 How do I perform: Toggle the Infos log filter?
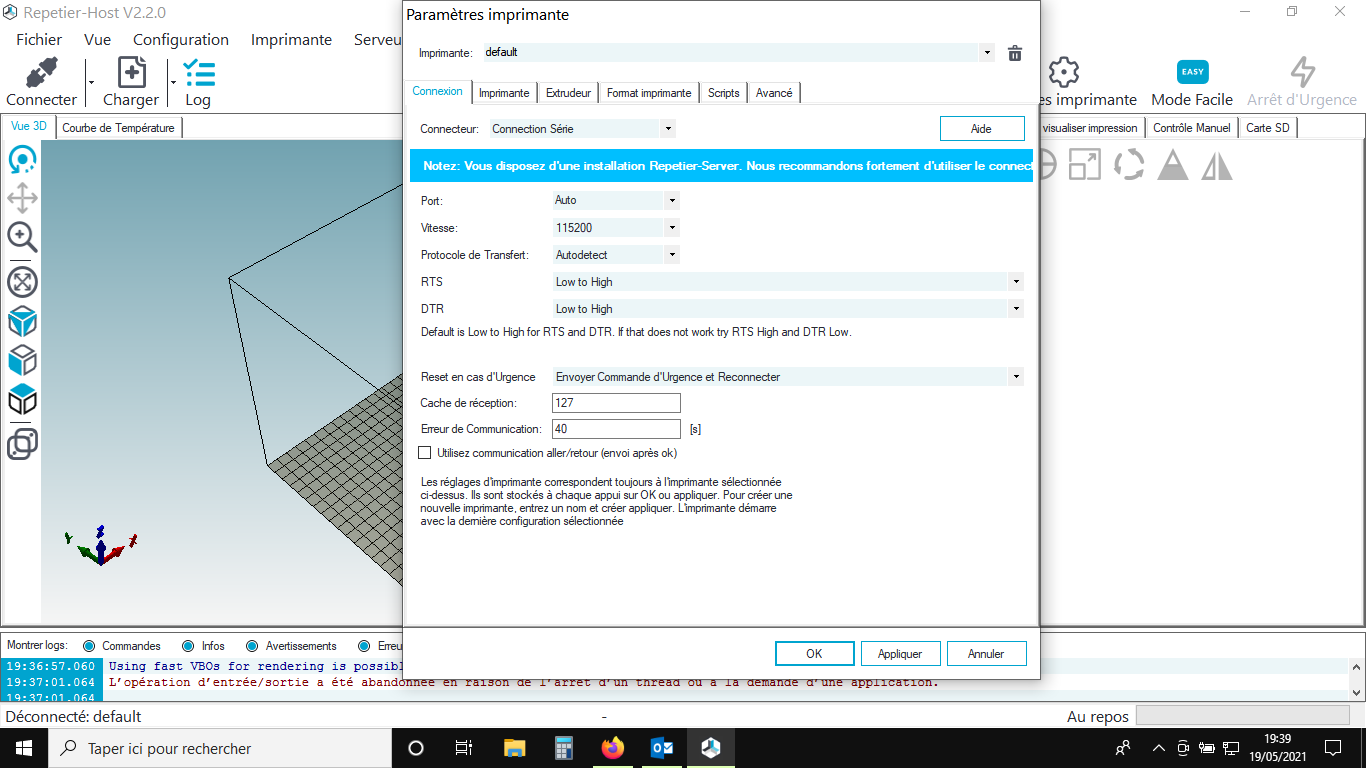click(x=188, y=646)
